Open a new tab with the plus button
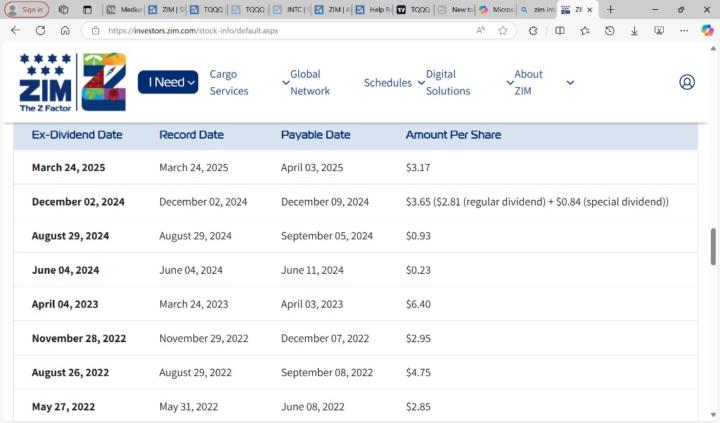 click(x=611, y=9)
